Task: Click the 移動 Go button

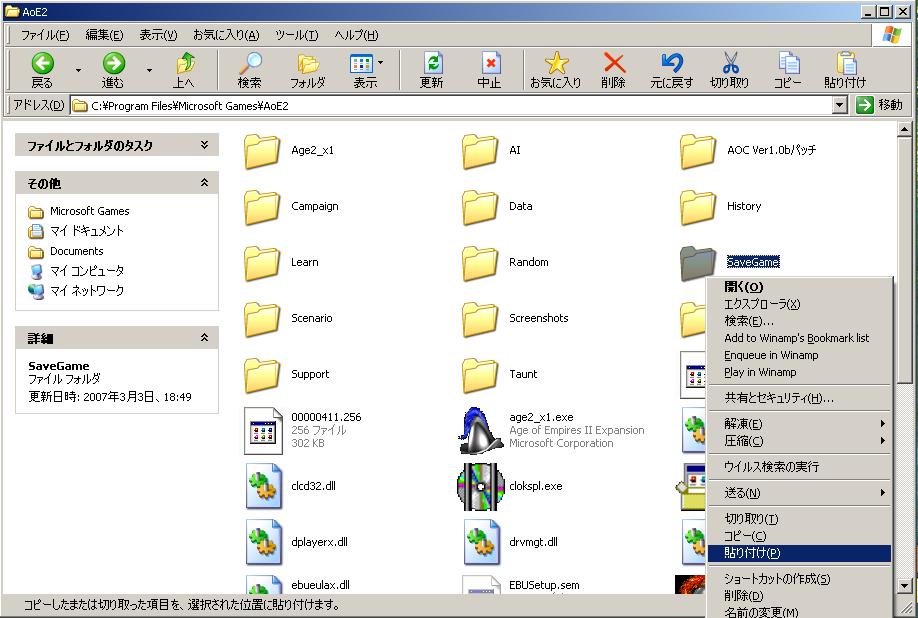Action: click(x=879, y=105)
